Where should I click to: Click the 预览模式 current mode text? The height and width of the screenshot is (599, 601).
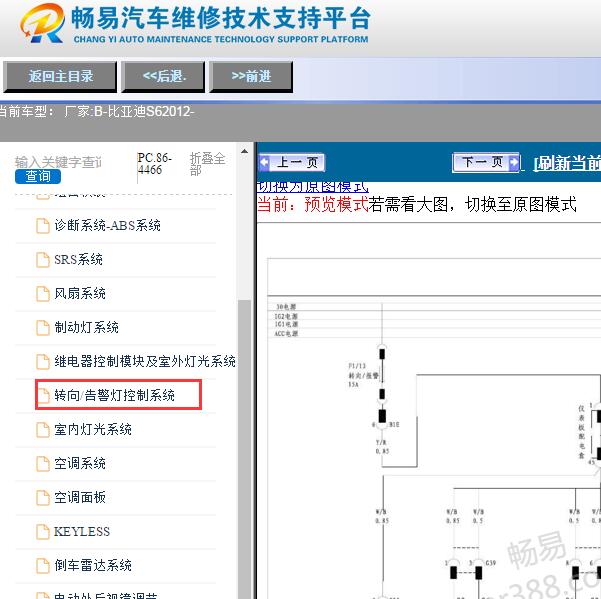click(x=336, y=204)
